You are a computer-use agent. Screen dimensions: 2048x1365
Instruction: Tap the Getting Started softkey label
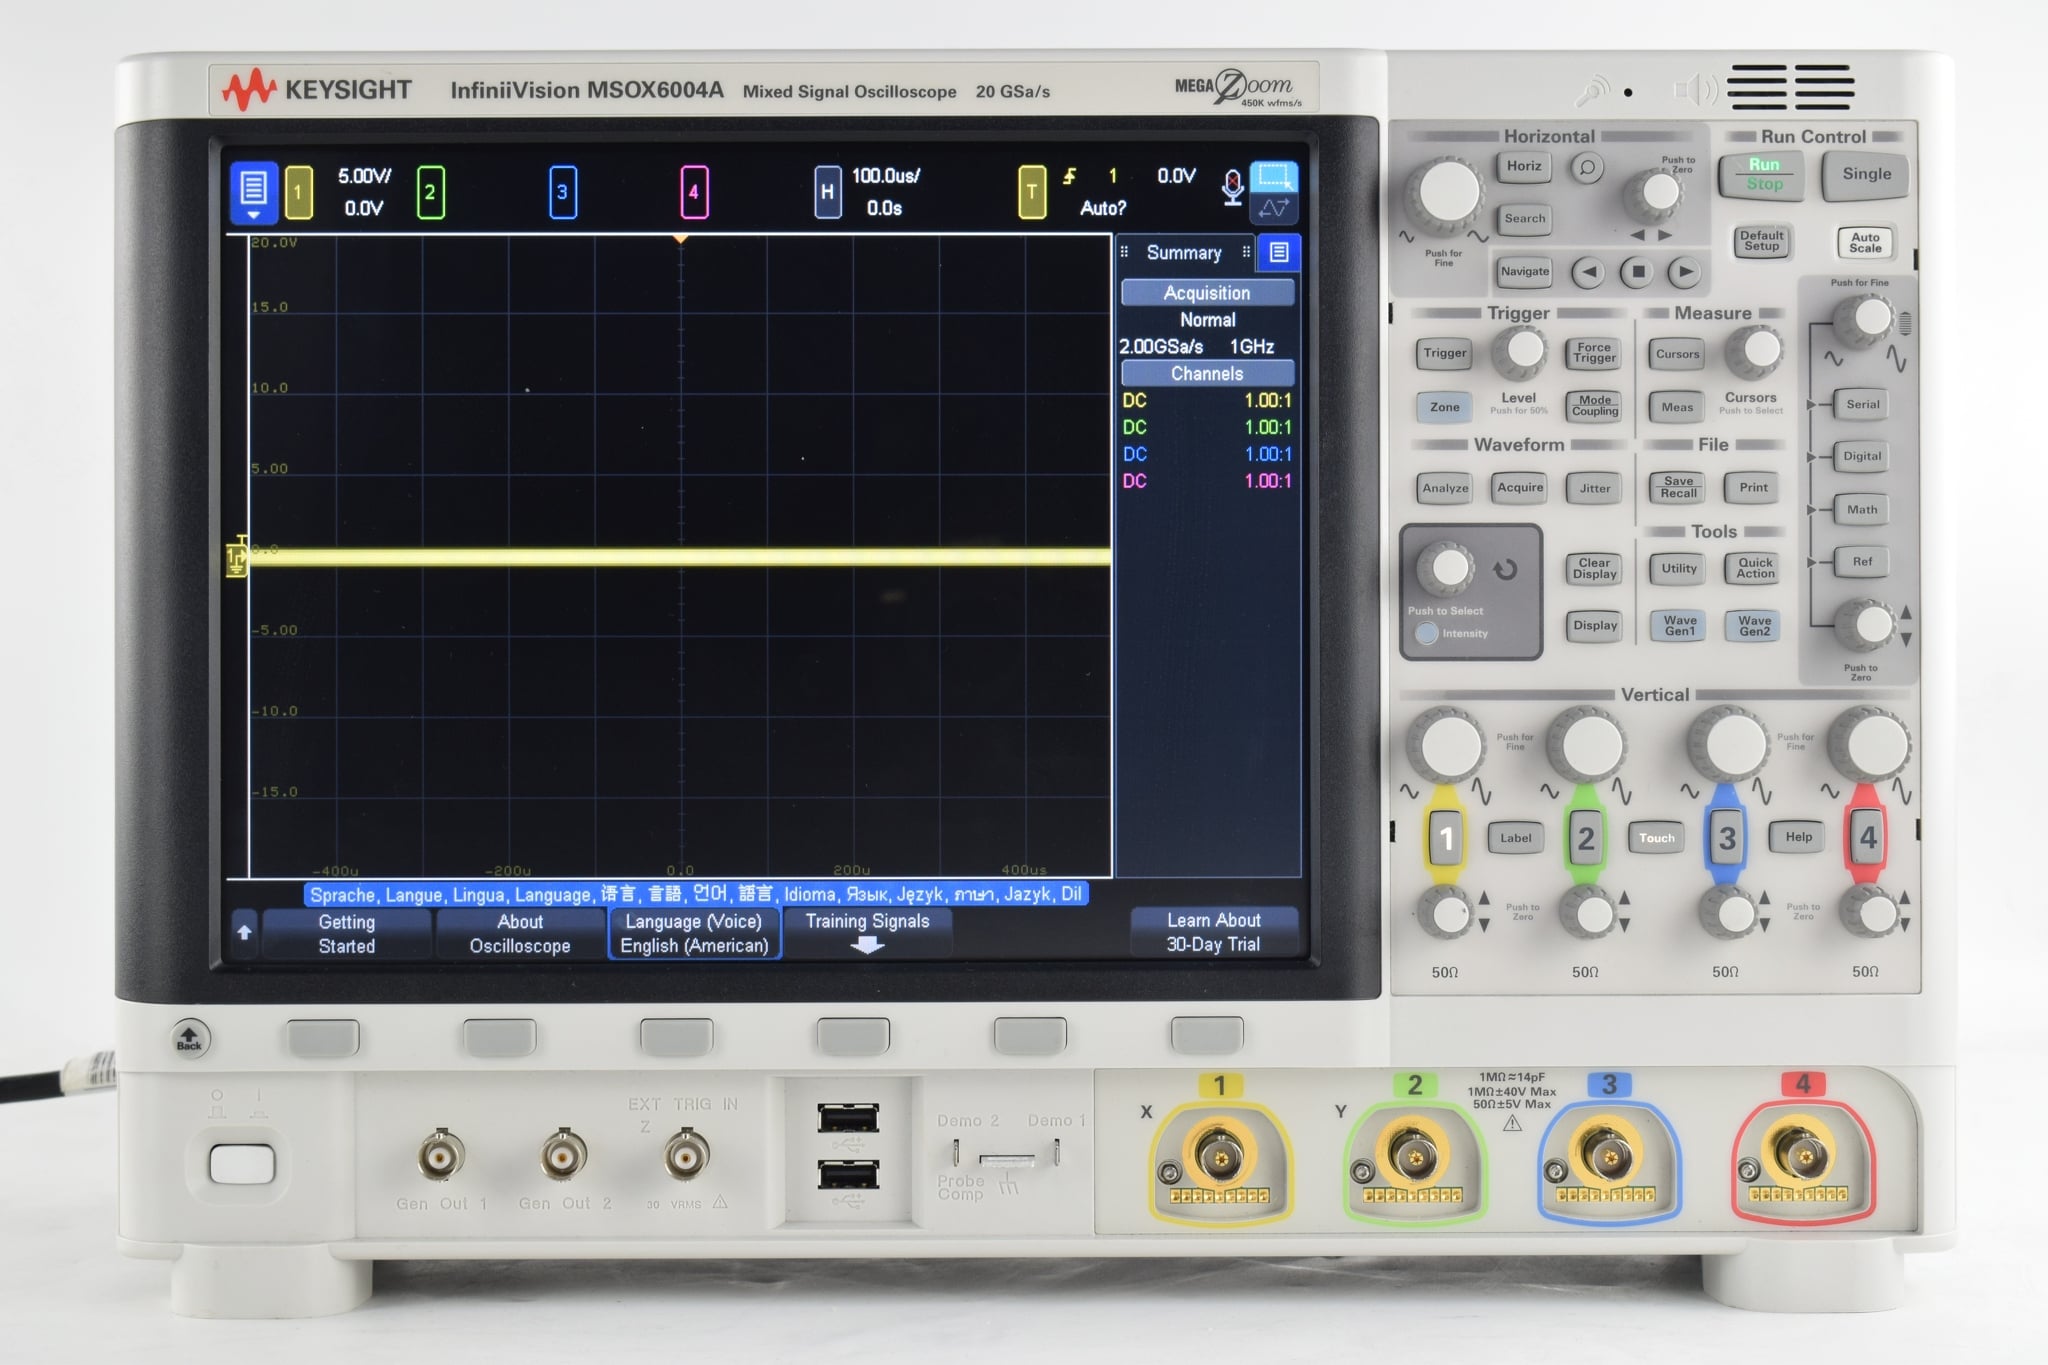click(346, 933)
